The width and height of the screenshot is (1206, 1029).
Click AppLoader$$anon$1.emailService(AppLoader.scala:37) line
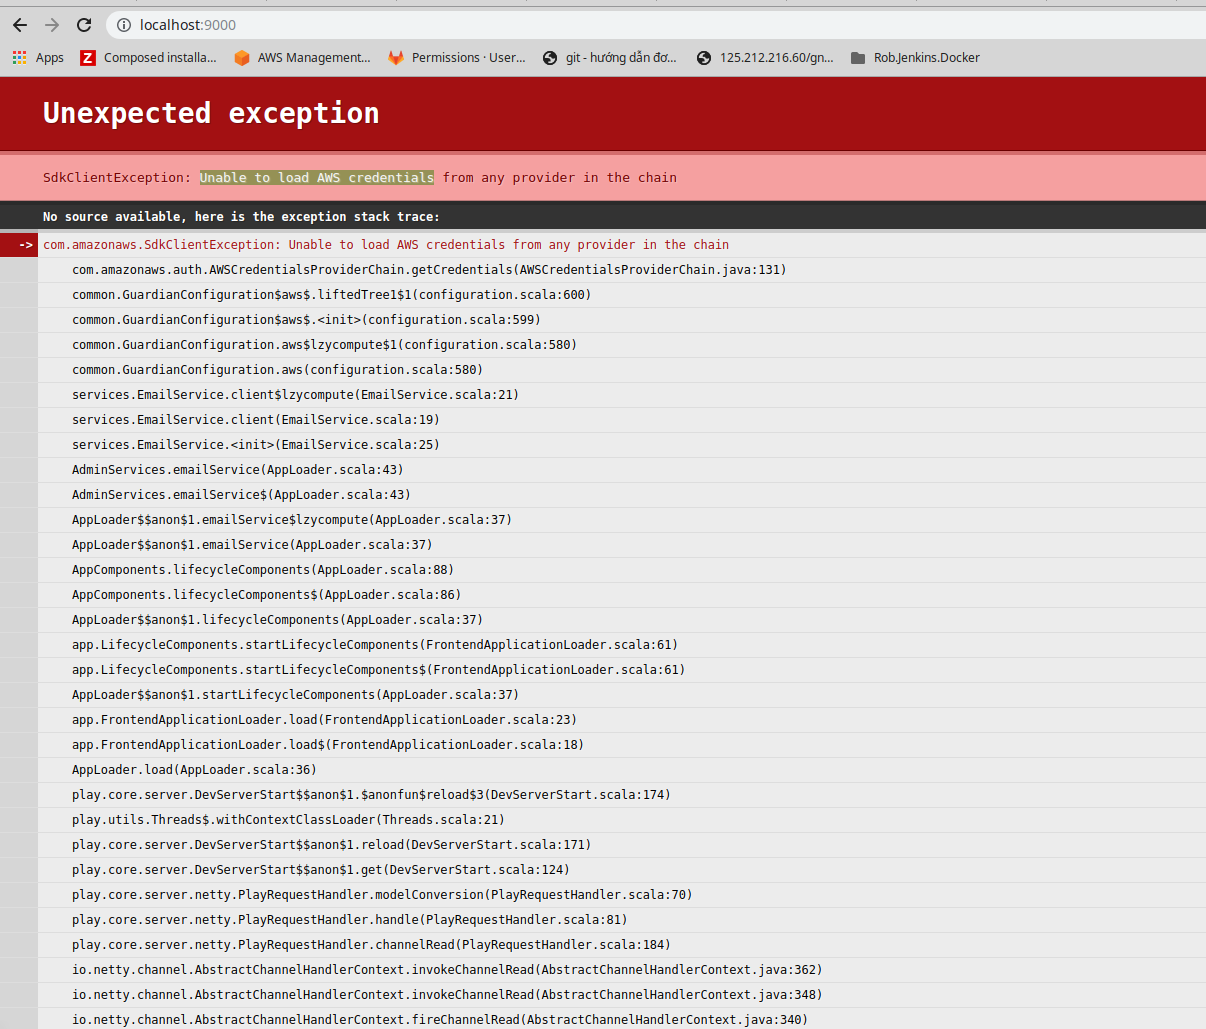pyautogui.click(x=252, y=545)
